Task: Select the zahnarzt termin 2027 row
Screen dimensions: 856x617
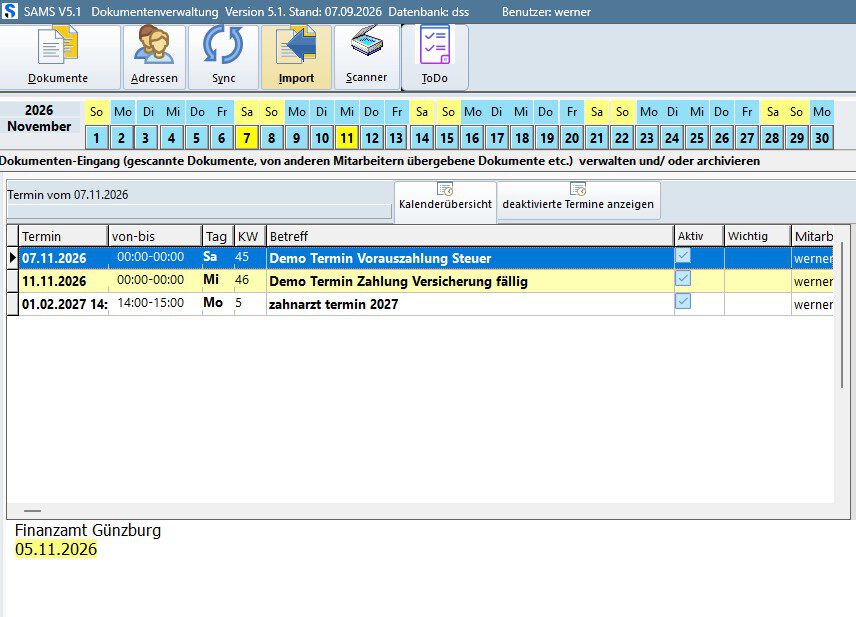Action: point(419,304)
